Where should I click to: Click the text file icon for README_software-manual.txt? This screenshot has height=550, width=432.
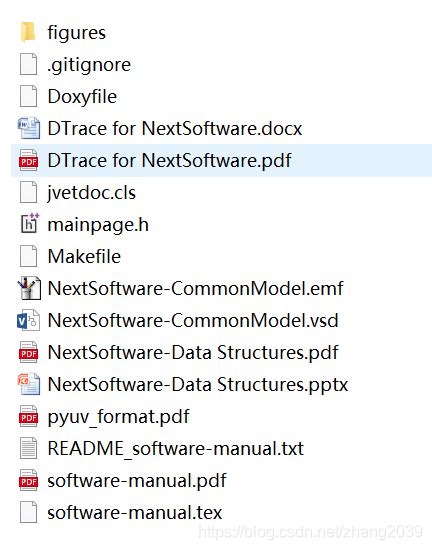[x=28, y=448]
